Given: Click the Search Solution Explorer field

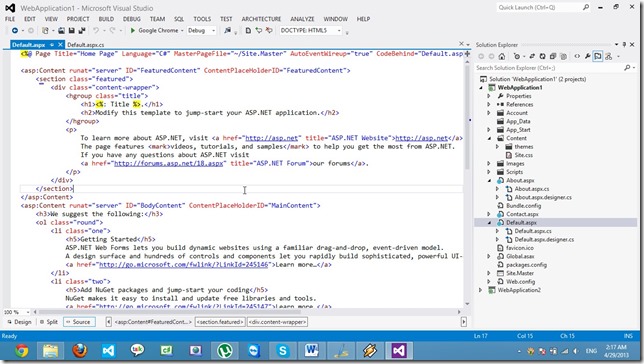Looking at the screenshot, I should (x=549, y=67).
